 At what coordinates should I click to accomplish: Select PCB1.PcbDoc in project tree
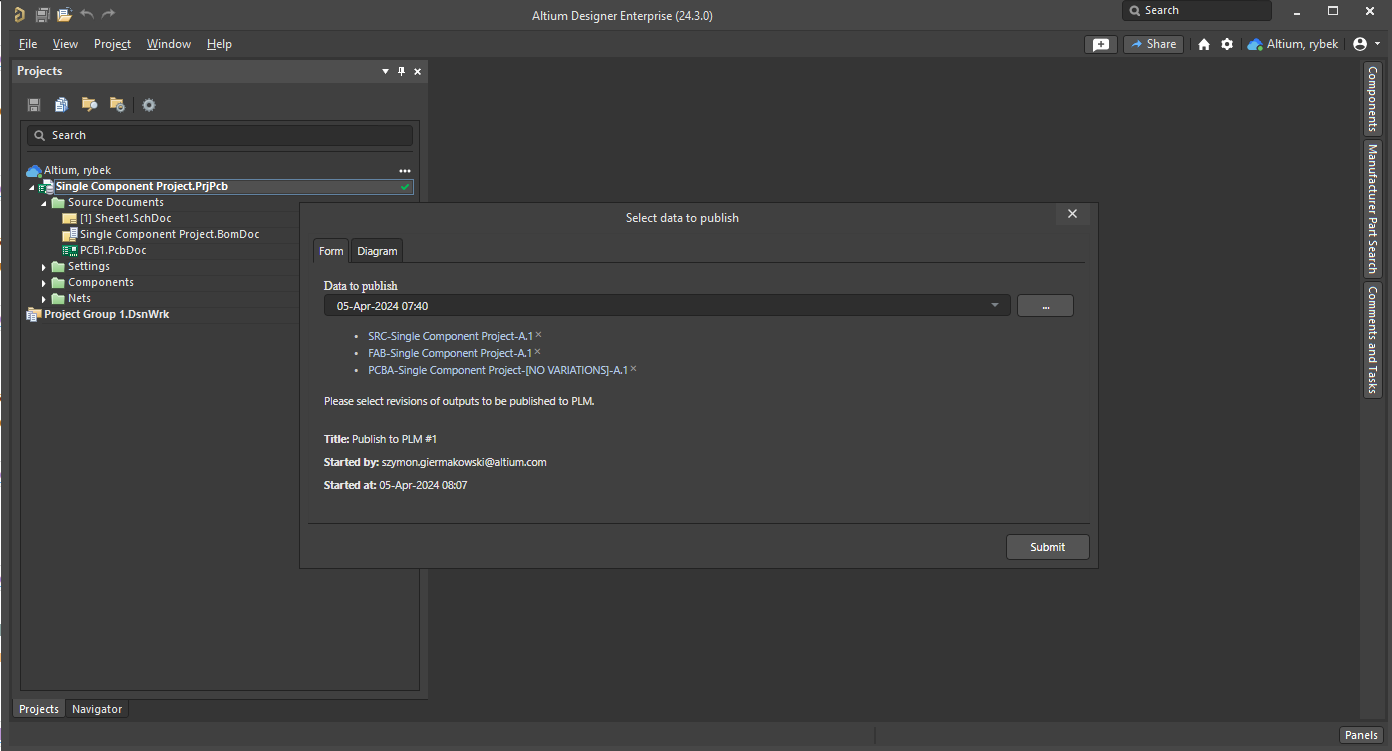tap(113, 251)
